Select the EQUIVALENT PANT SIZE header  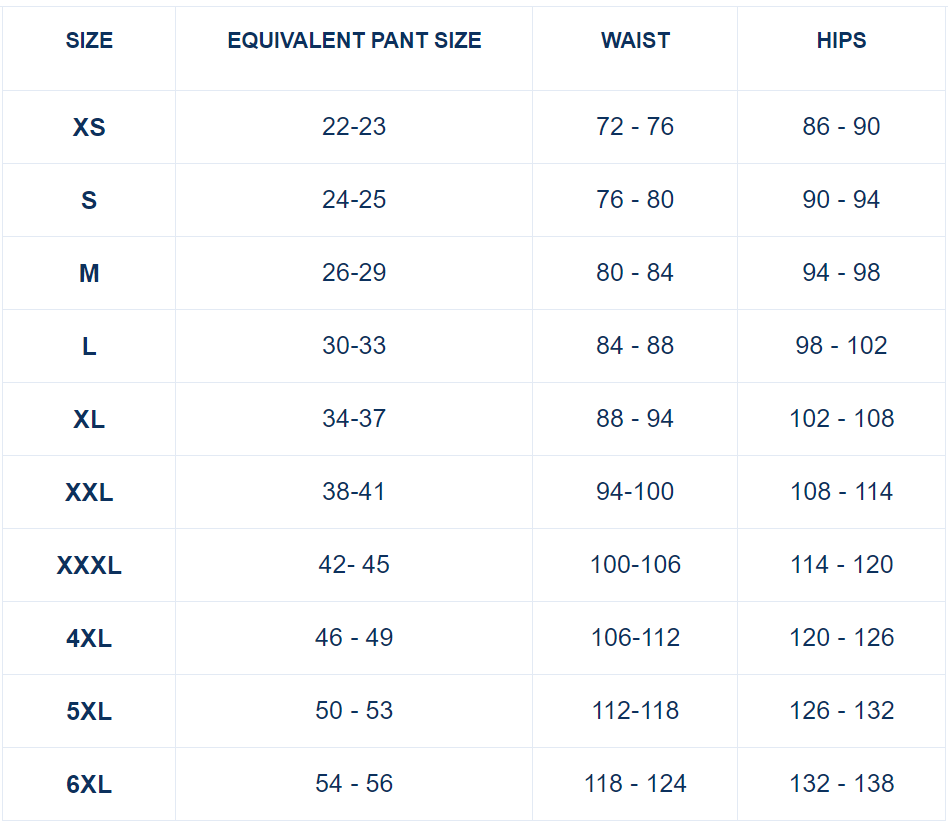click(354, 41)
